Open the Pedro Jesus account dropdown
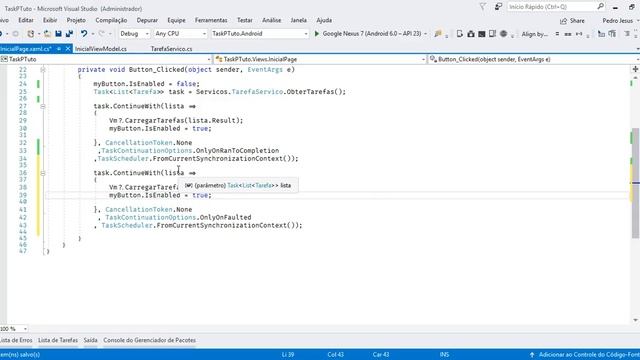640x360 pixels. [620, 20]
